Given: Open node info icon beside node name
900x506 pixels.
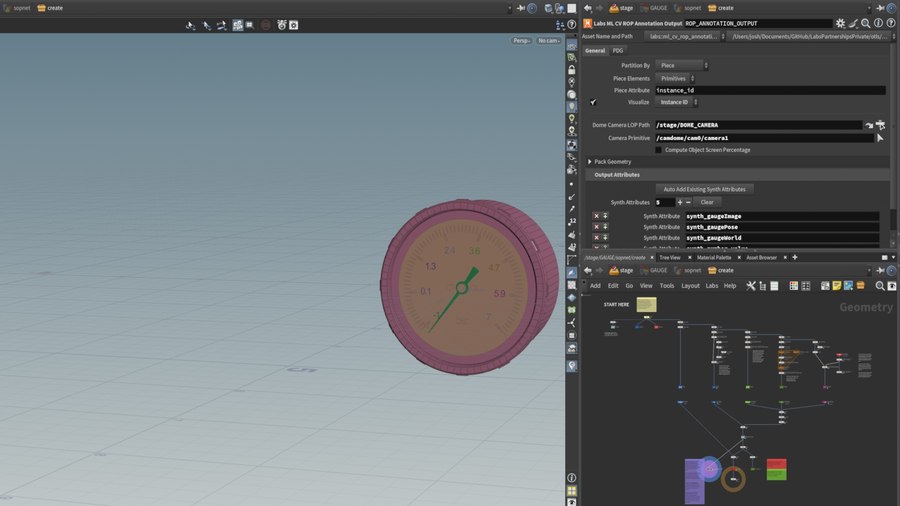Looking at the screenshot, I should coord(878,23).
